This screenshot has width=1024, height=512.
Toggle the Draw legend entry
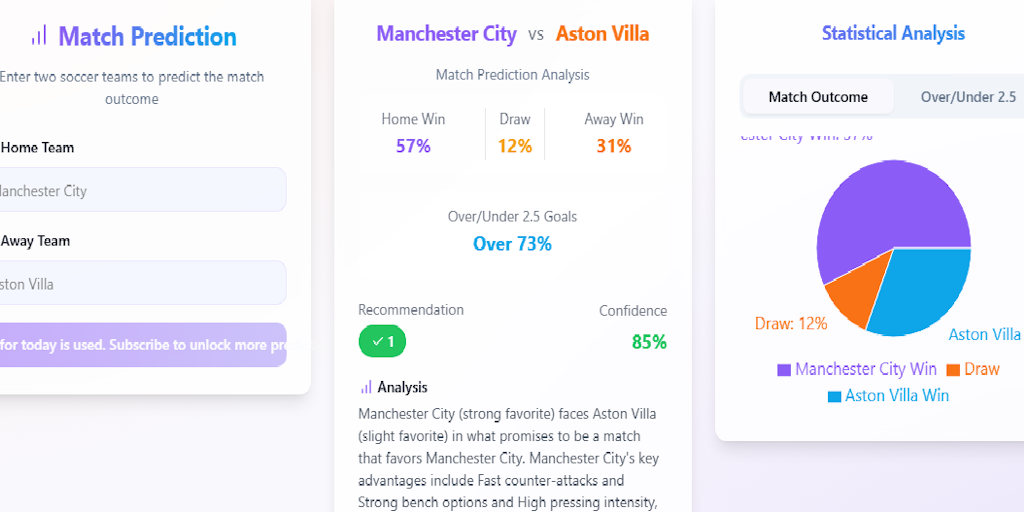pos(973,369)
